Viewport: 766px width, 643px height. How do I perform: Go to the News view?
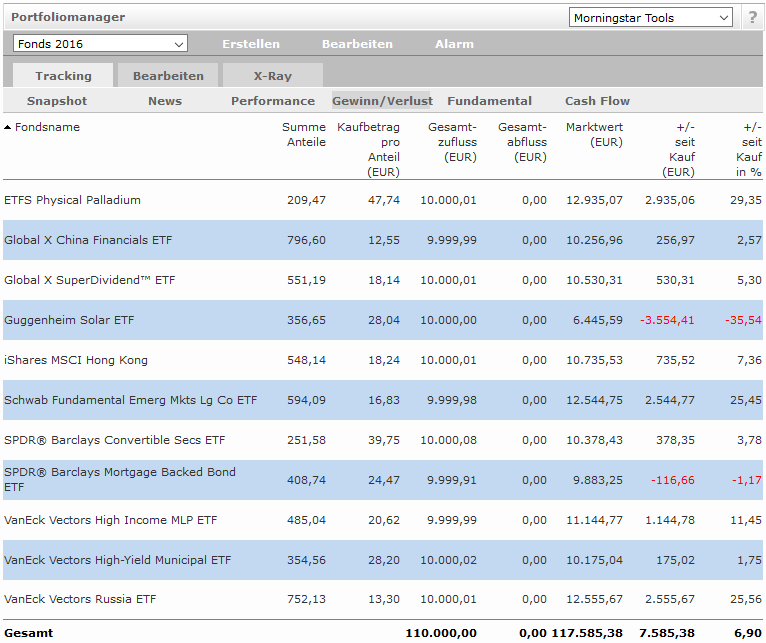pyautogui.click(x=165, y=101)
